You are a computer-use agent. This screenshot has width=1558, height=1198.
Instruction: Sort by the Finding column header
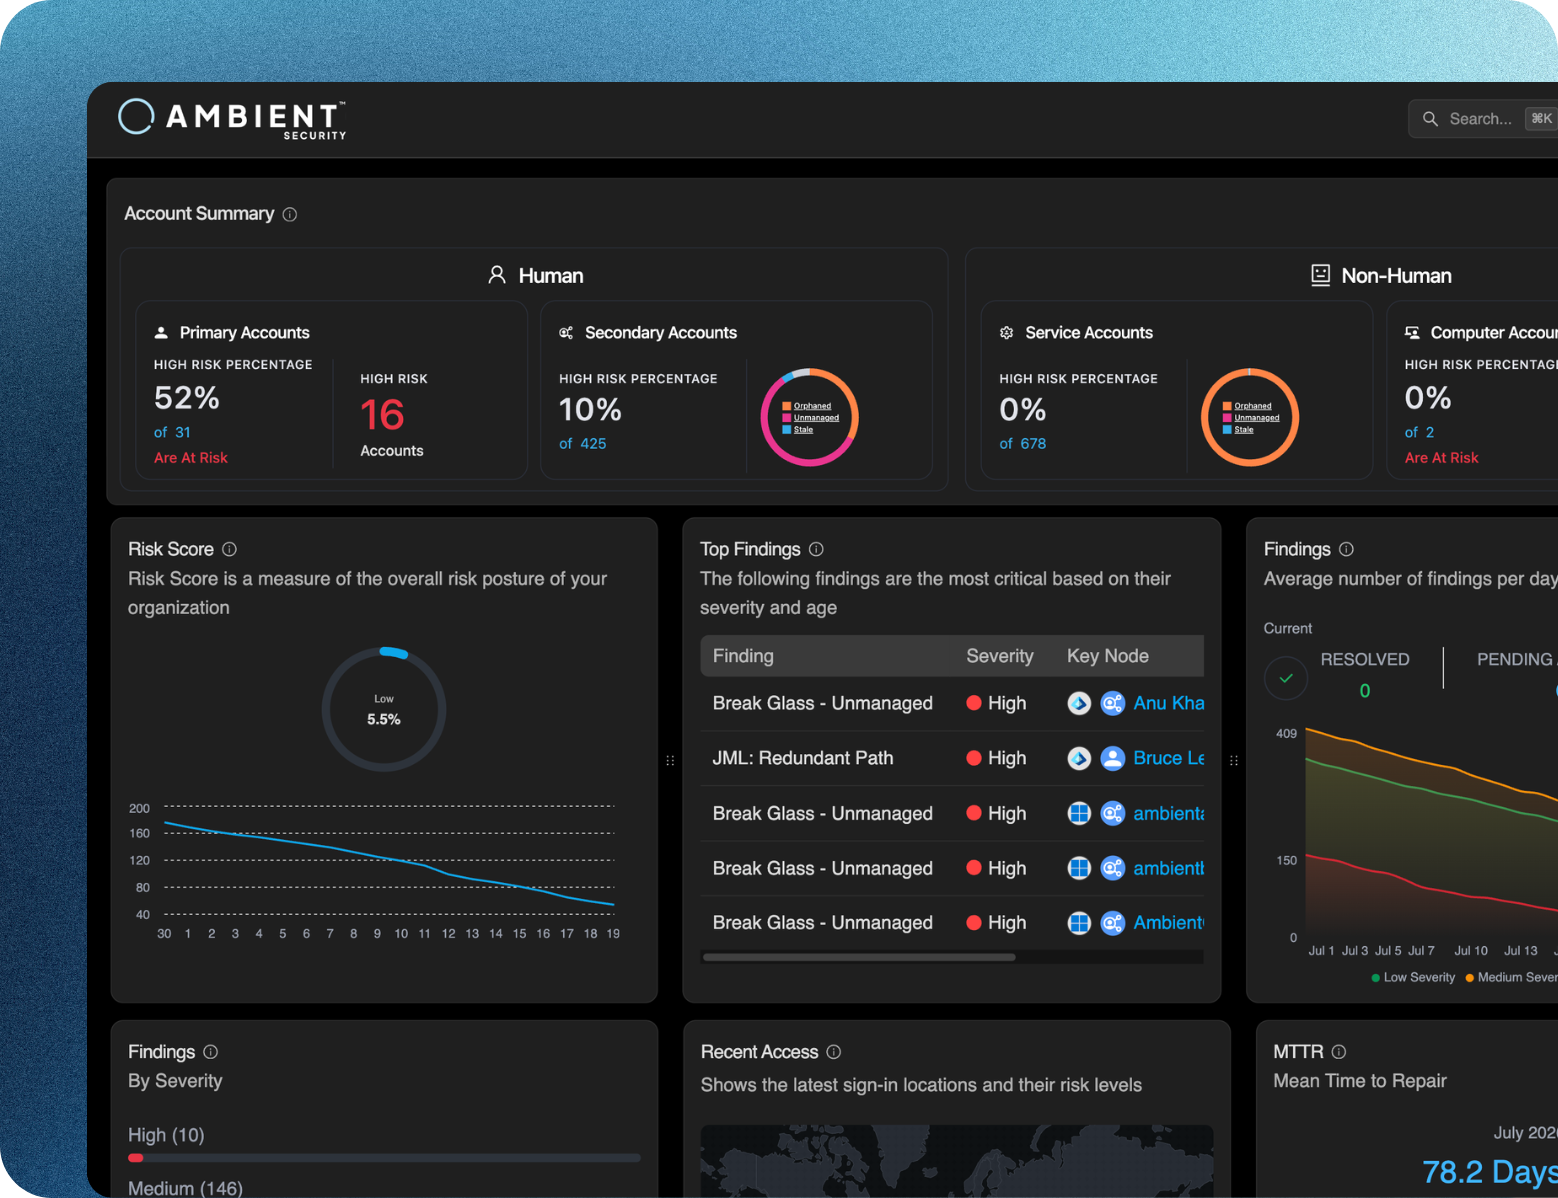pos(743,656)
